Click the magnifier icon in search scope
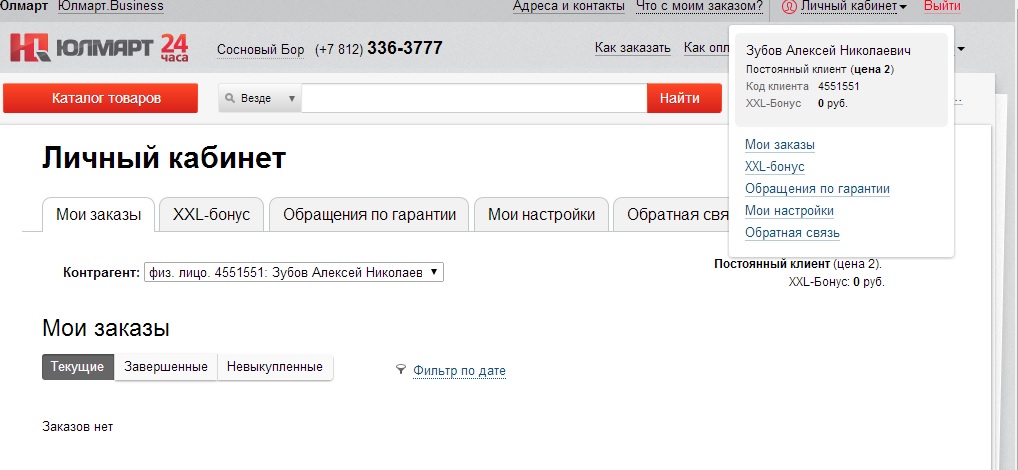 [x=229, y=99]
